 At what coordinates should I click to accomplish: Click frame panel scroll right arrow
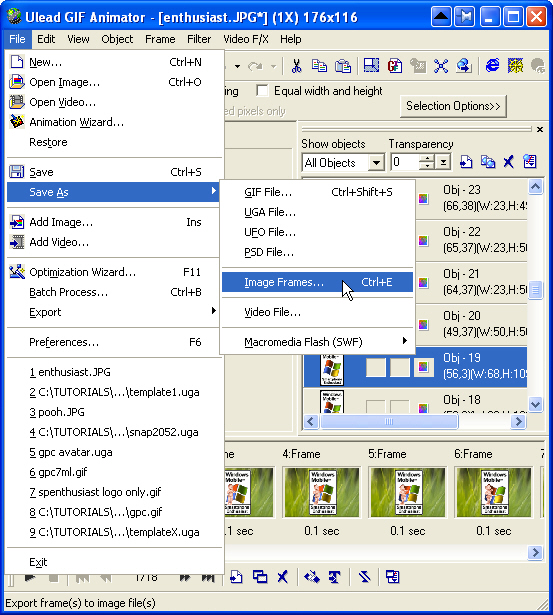pos(535,552)
